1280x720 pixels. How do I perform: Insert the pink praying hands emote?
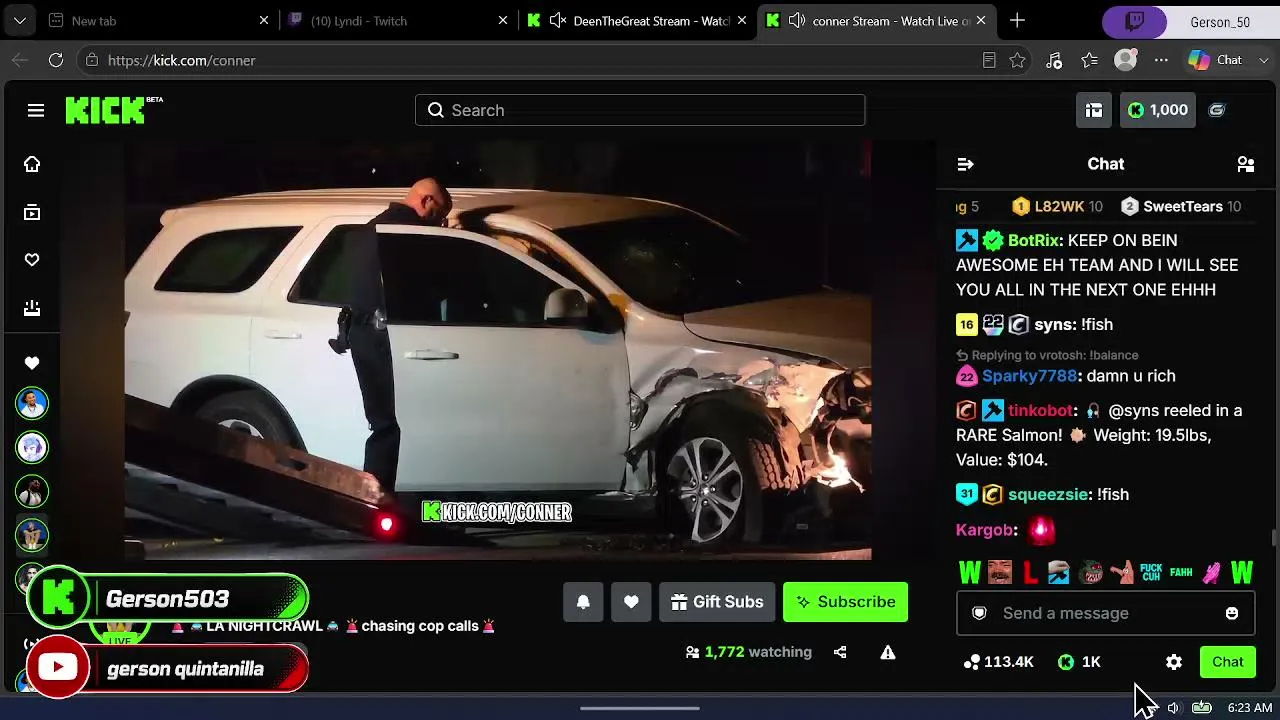tap(1212, 573)
